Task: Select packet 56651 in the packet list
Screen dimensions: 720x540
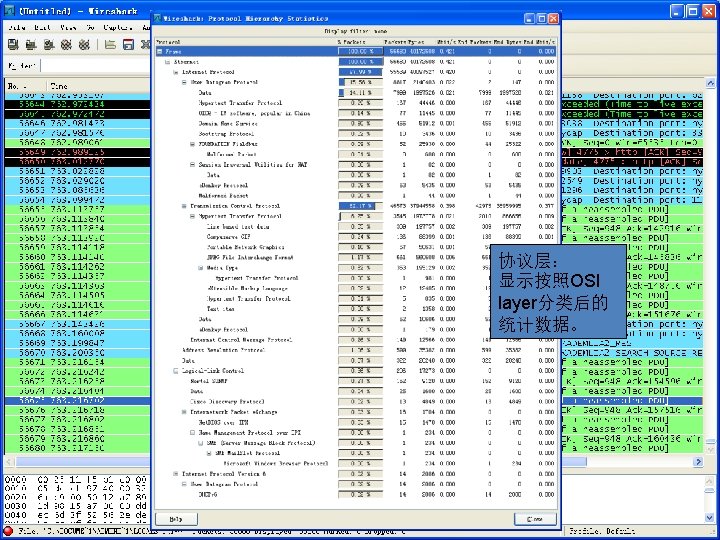Action: click(x=77, y=171)
